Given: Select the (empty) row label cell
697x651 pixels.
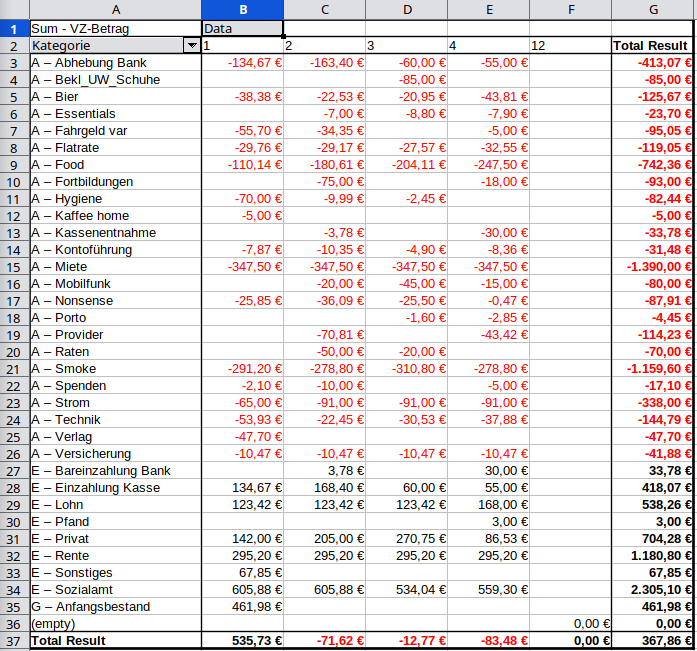Looking at the screenshot, I should pyautogui.click(x=115, y=623).
